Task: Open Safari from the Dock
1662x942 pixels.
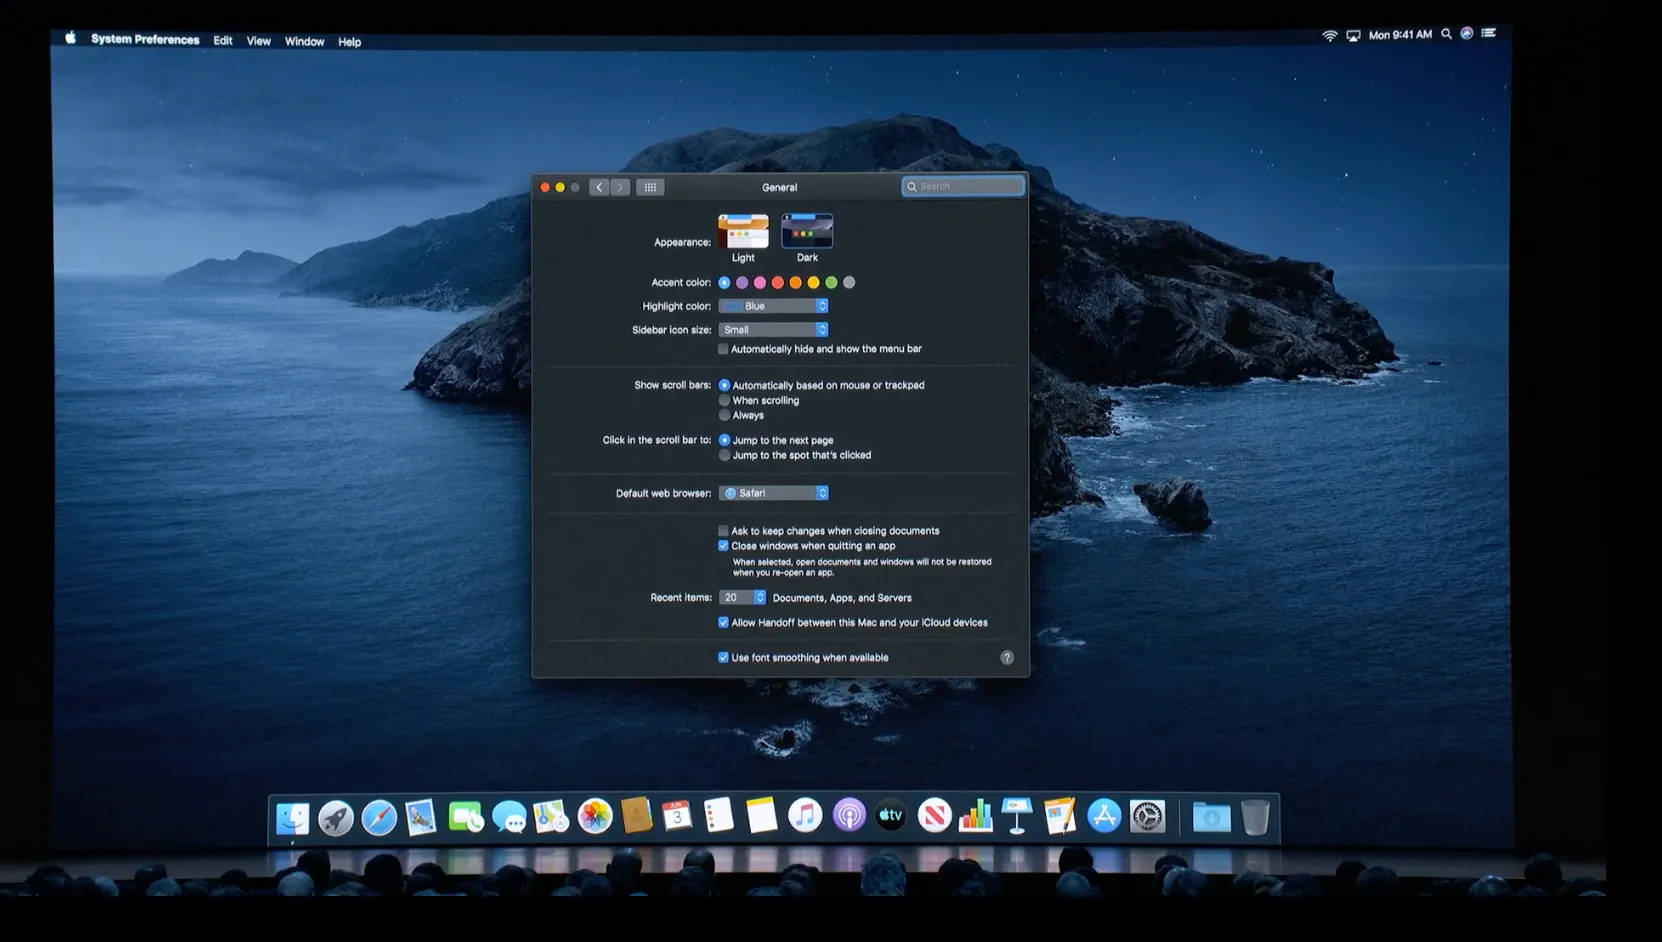Action: 379,817
